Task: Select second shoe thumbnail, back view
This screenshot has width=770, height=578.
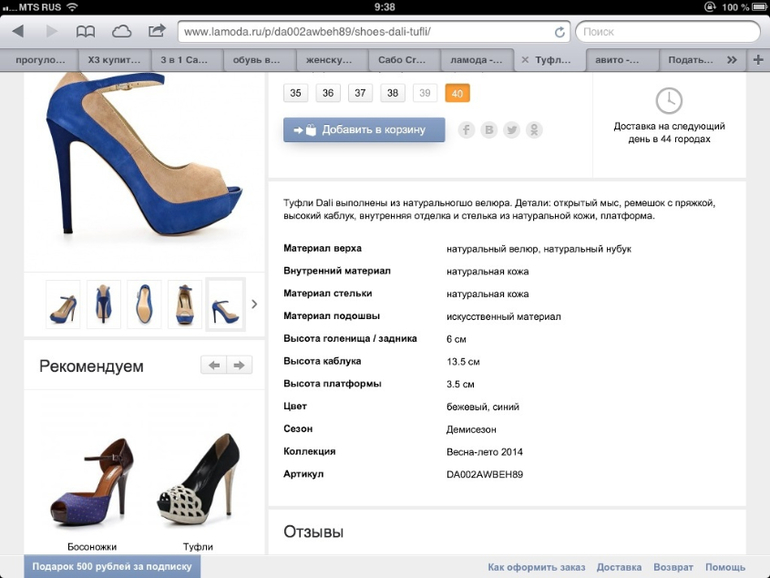Action: [x=104, y=304]
